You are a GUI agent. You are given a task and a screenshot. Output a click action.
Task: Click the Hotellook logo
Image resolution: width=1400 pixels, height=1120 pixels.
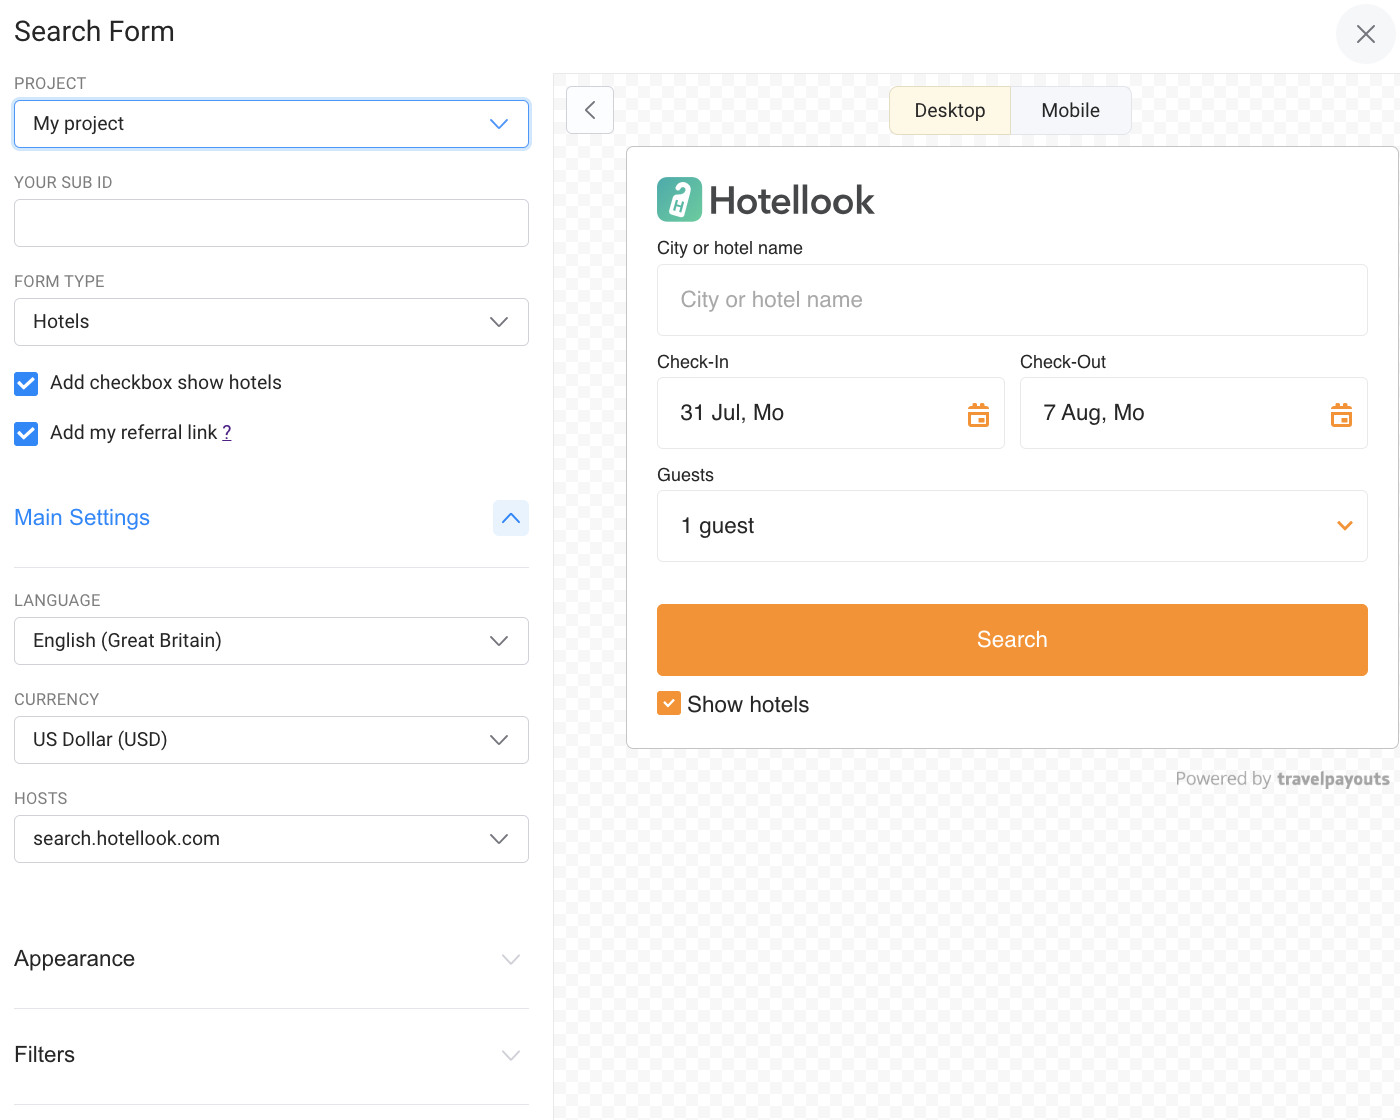click(x=765, y=200)
